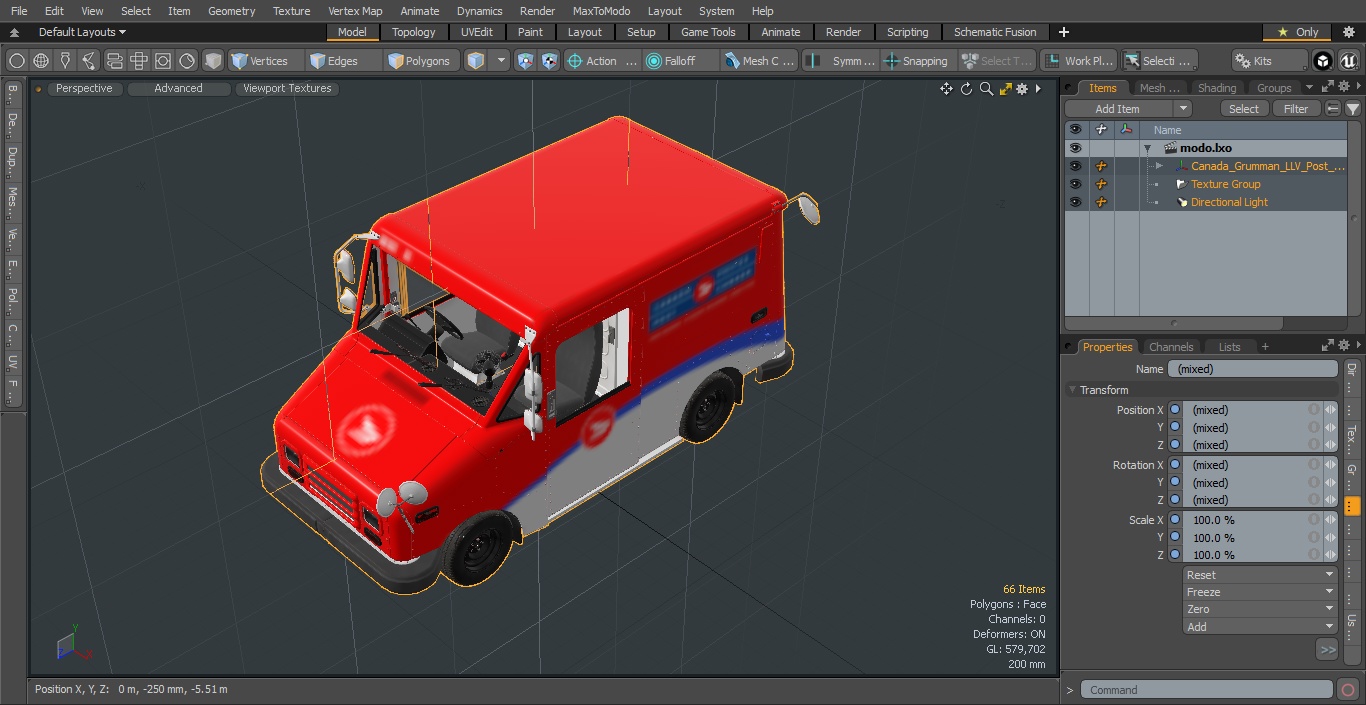
Task: Open the Zero dropdown
Action: tap(1260, 609)
